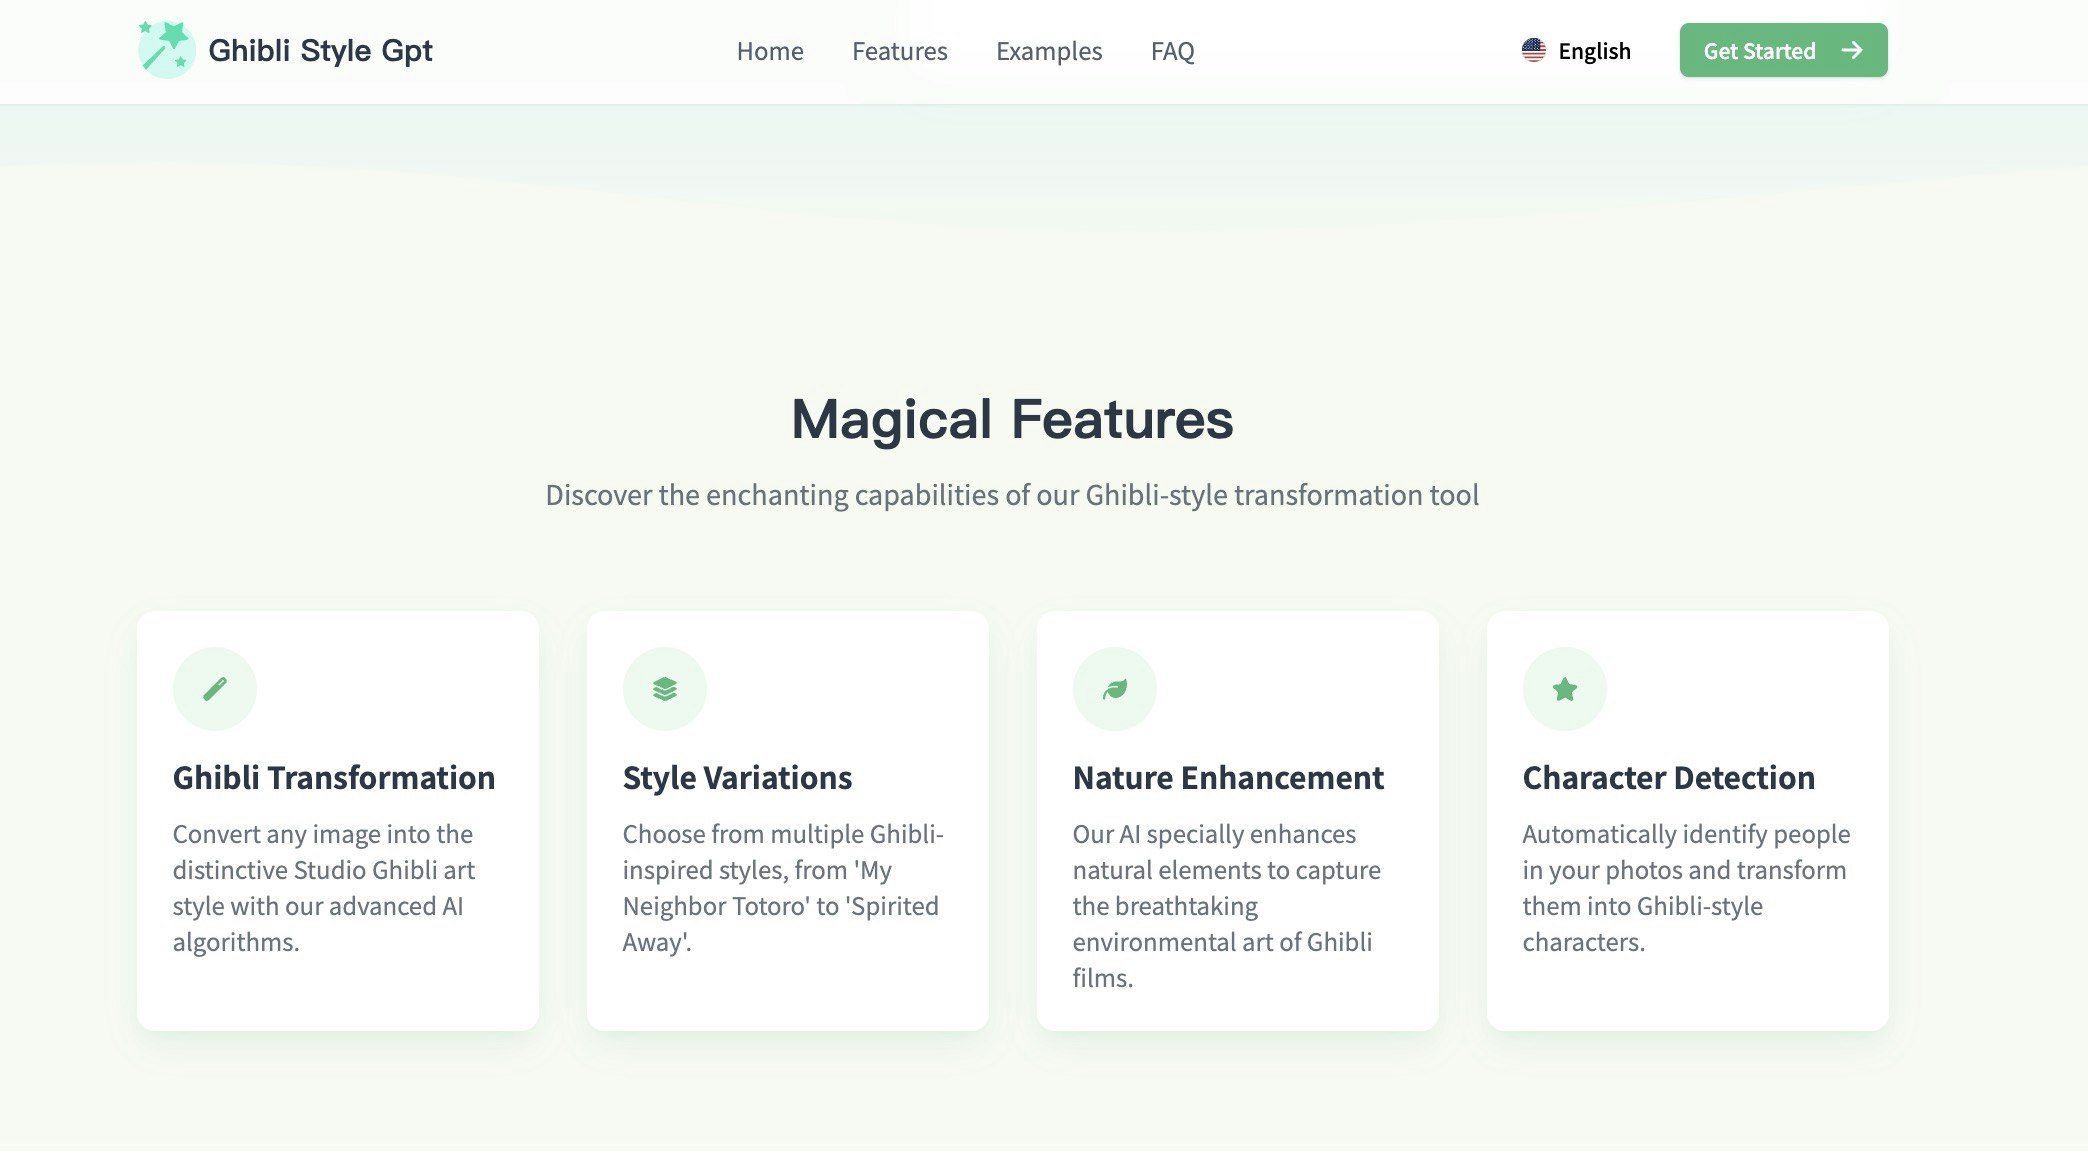Click the US flag language icon
2088x1158 pixels.
coord(1533,50)
